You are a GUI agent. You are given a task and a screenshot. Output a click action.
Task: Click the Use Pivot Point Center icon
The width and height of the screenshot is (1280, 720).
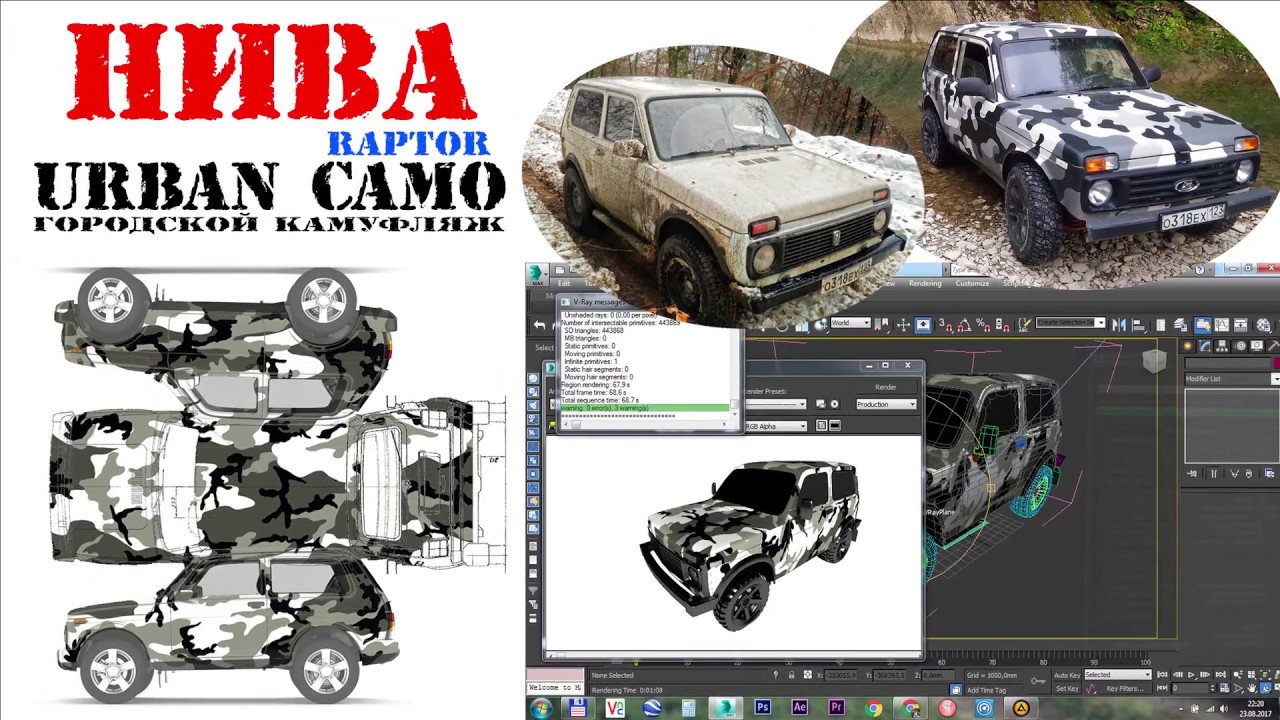tap(882, 324)
